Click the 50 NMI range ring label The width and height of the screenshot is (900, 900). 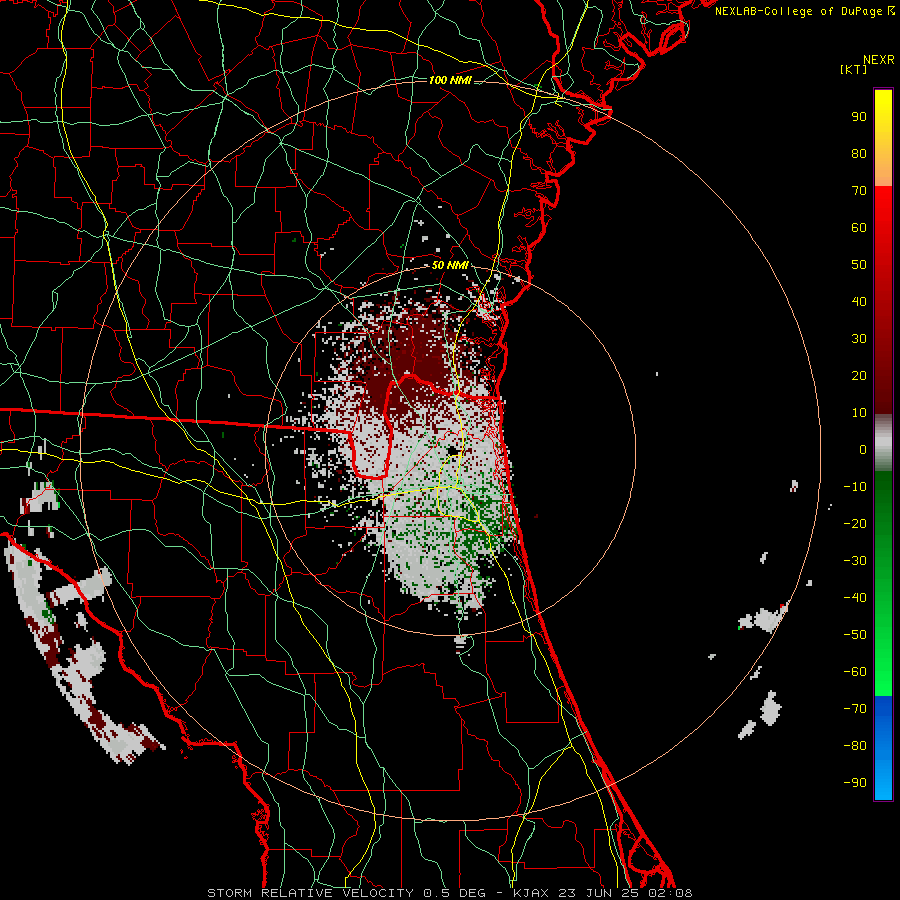point(449,265)
